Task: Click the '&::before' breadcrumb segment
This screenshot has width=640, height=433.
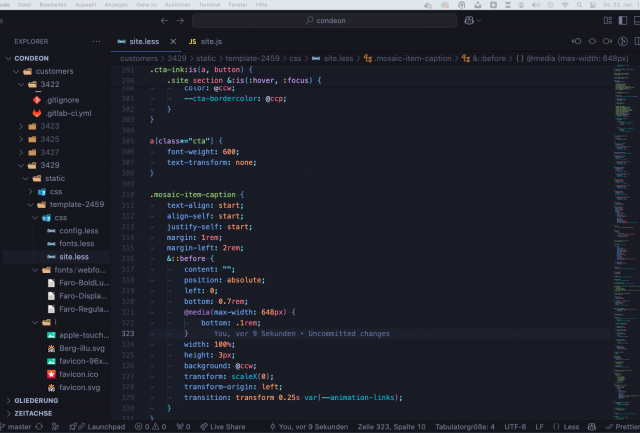Action: (489, 58)
